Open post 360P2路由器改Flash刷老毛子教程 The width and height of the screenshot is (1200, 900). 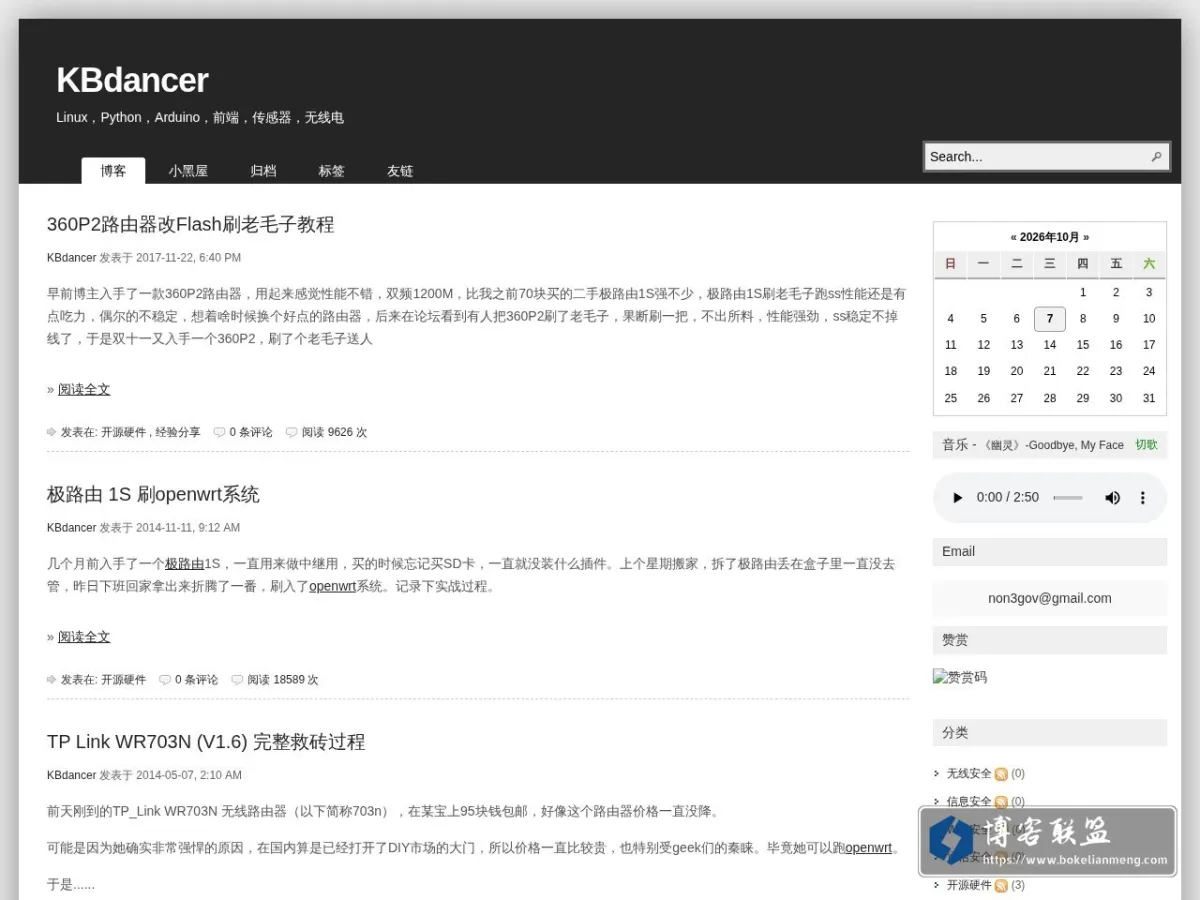(190, 224)
